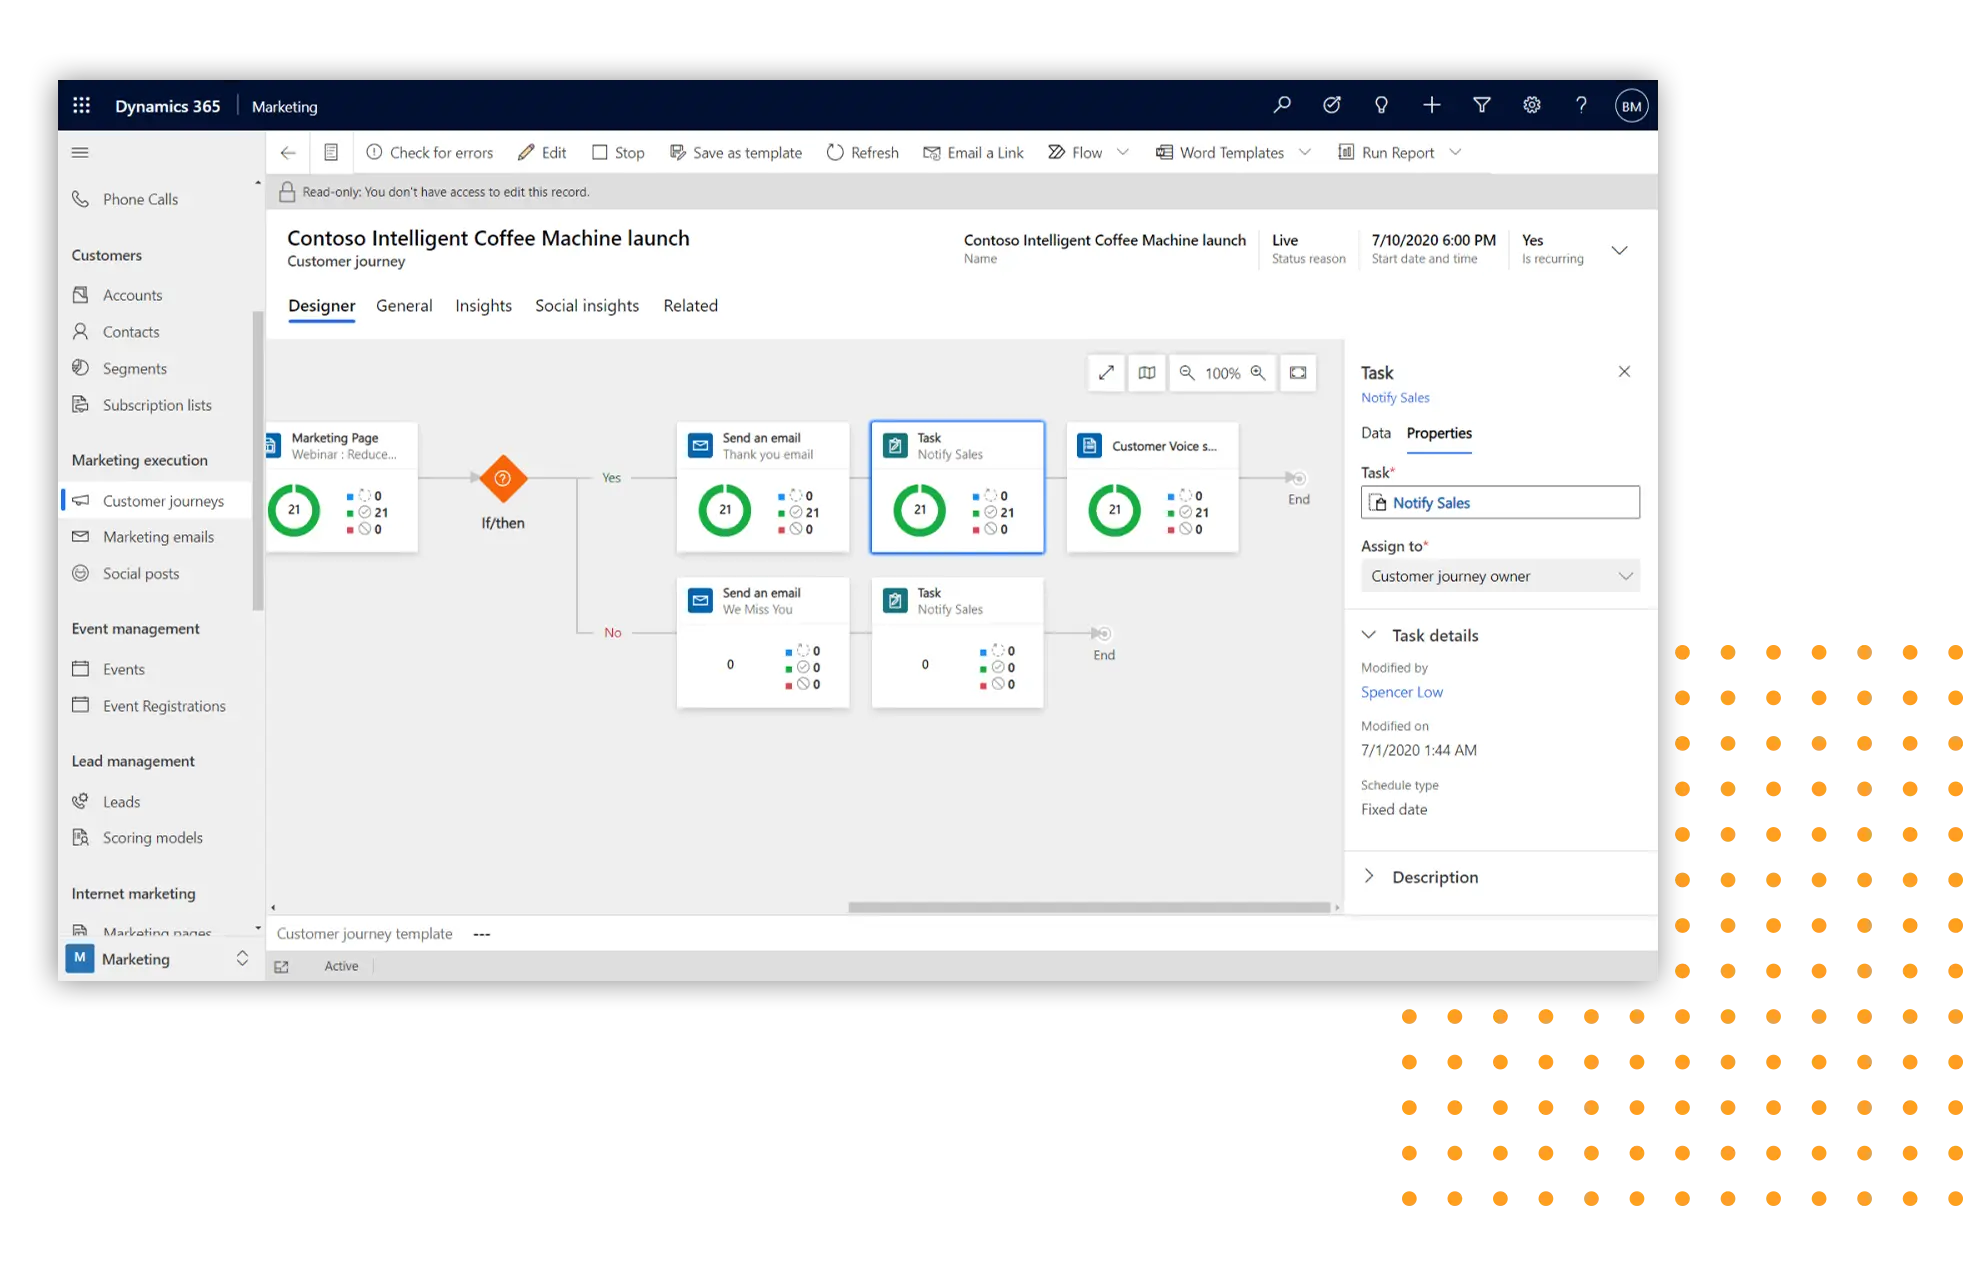Click the fit to screen icon
Screen dimensions: 1979x1270
tap(1298, 373)
